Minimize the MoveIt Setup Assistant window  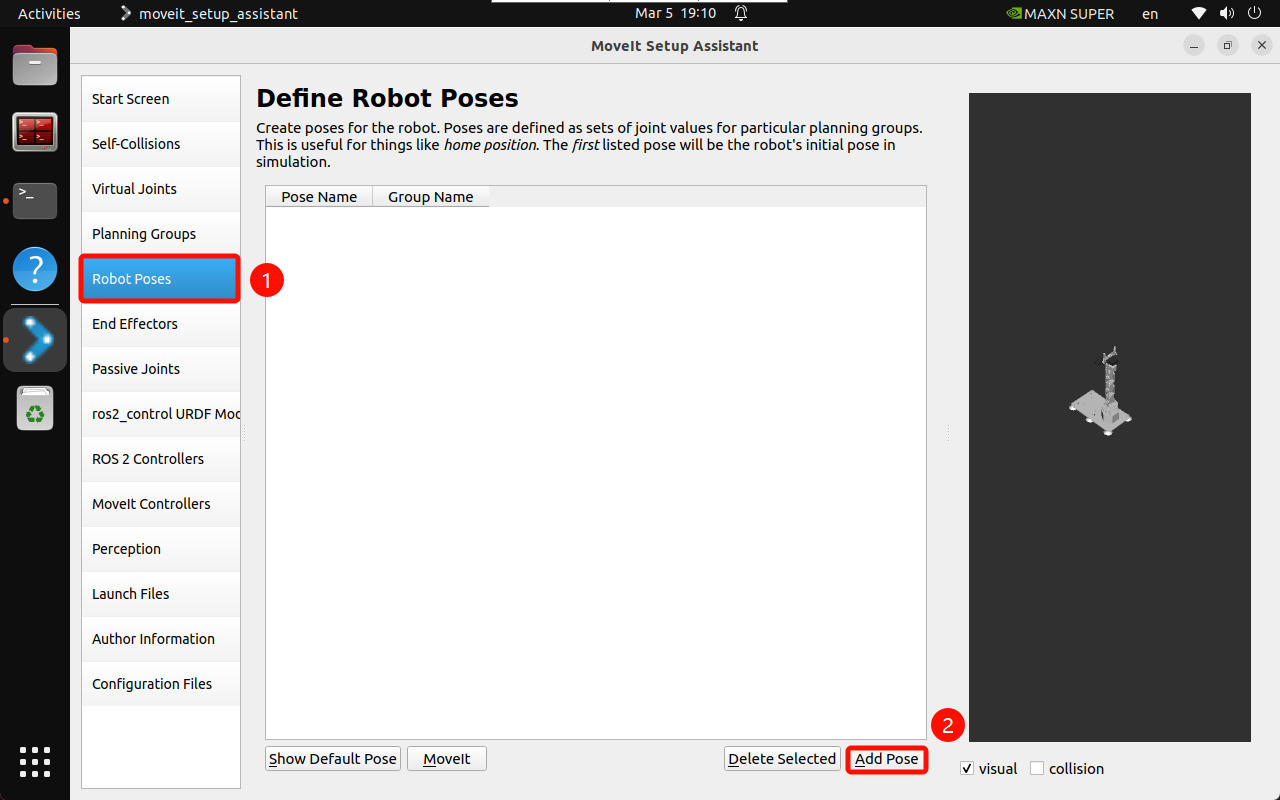(x=1194, y=46)
